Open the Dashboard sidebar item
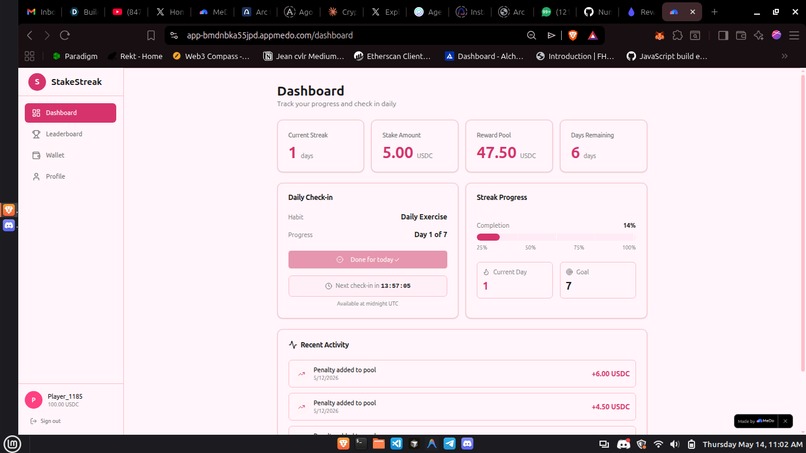The height and width of the screenshot is (453, 806). [70, 113]
